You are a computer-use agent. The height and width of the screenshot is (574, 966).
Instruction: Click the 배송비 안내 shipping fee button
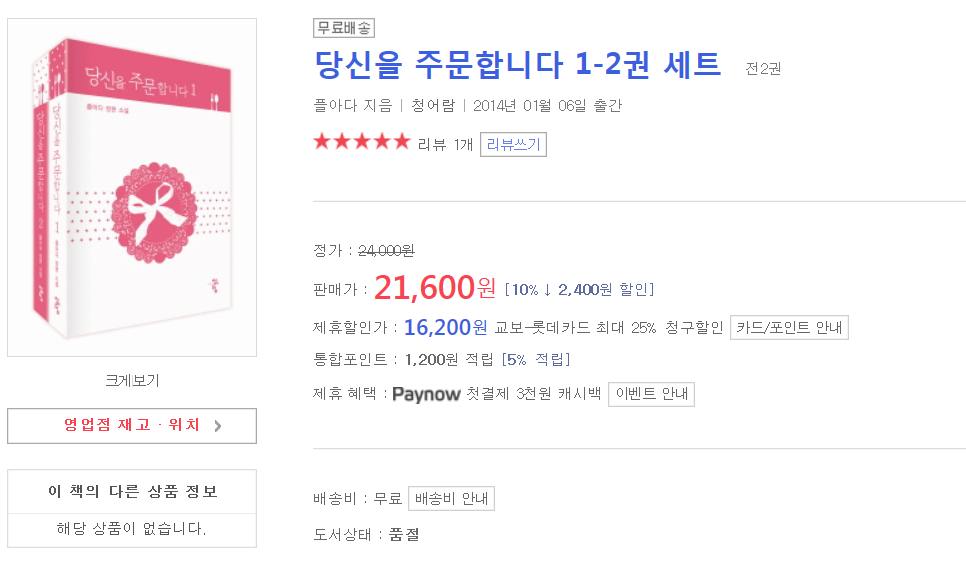pos(452,498)
